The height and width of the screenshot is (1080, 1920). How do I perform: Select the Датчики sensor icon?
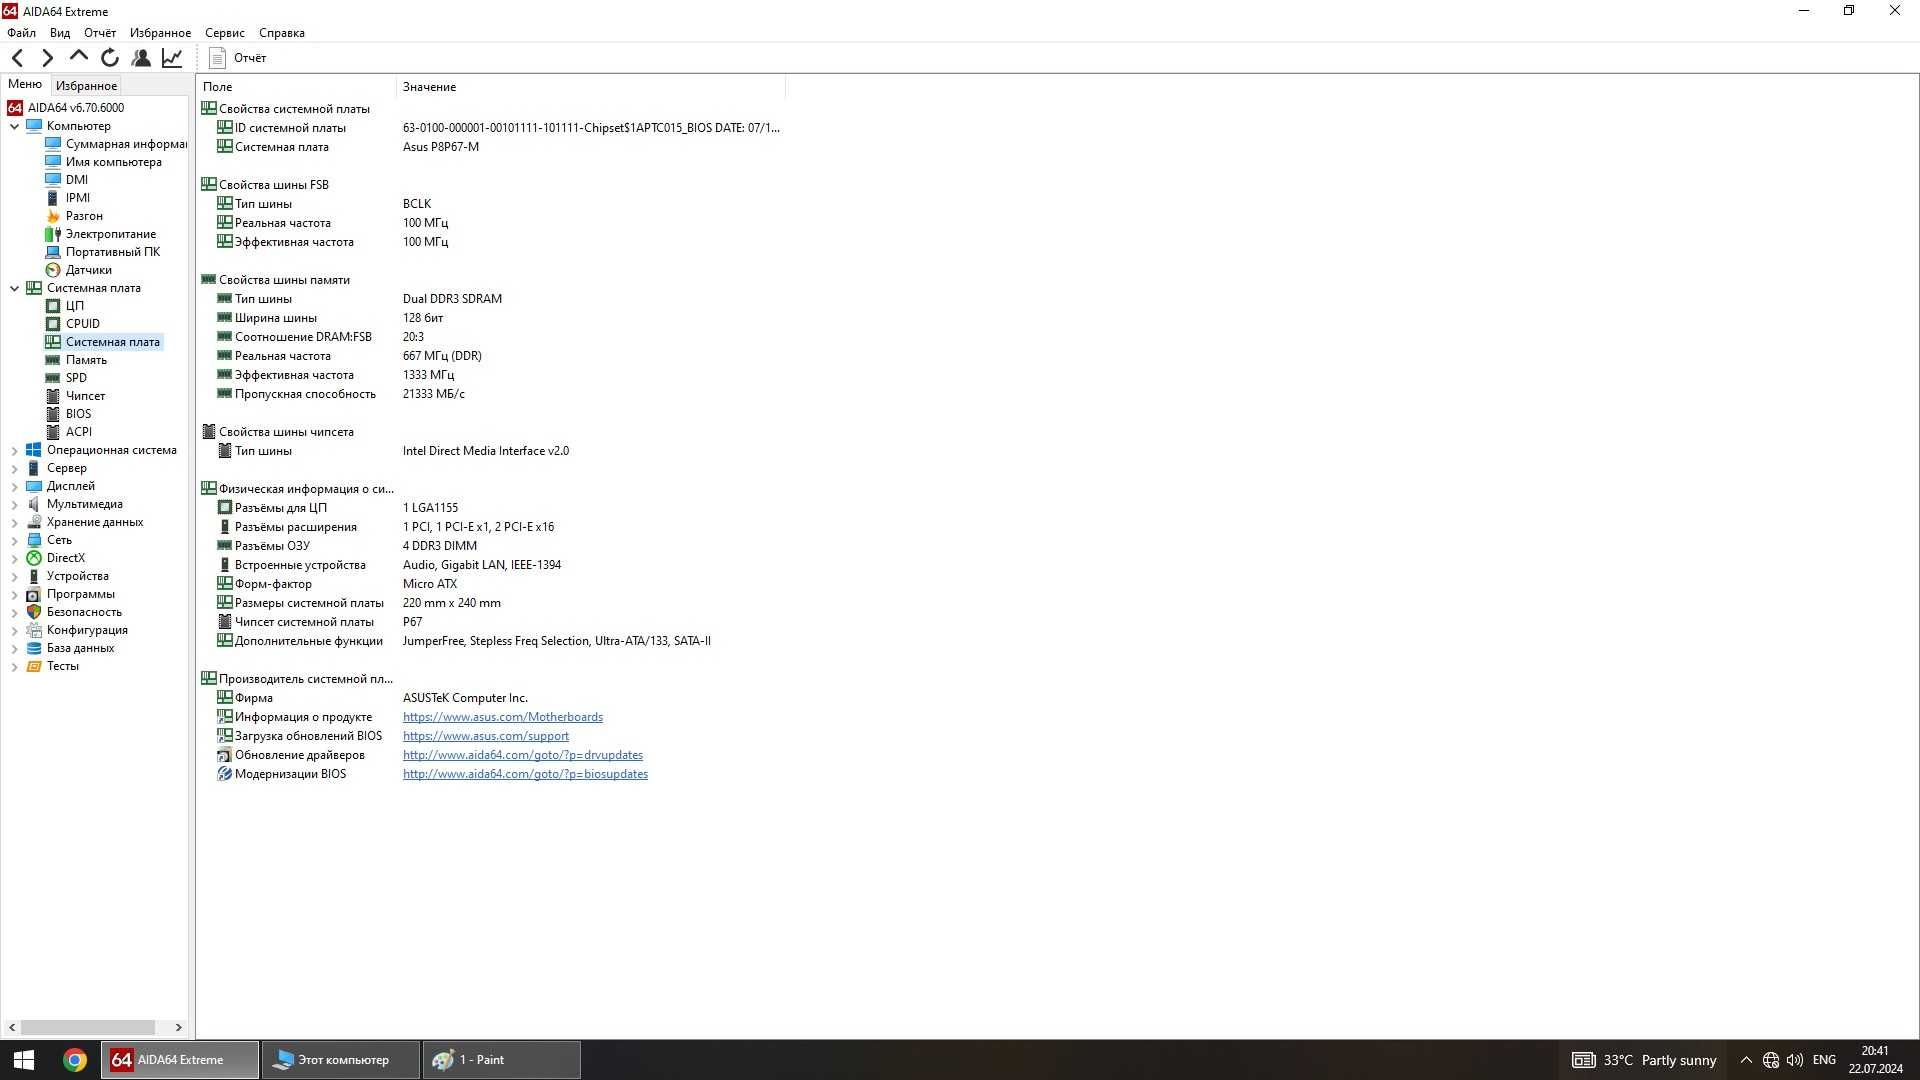pos(53,270)
